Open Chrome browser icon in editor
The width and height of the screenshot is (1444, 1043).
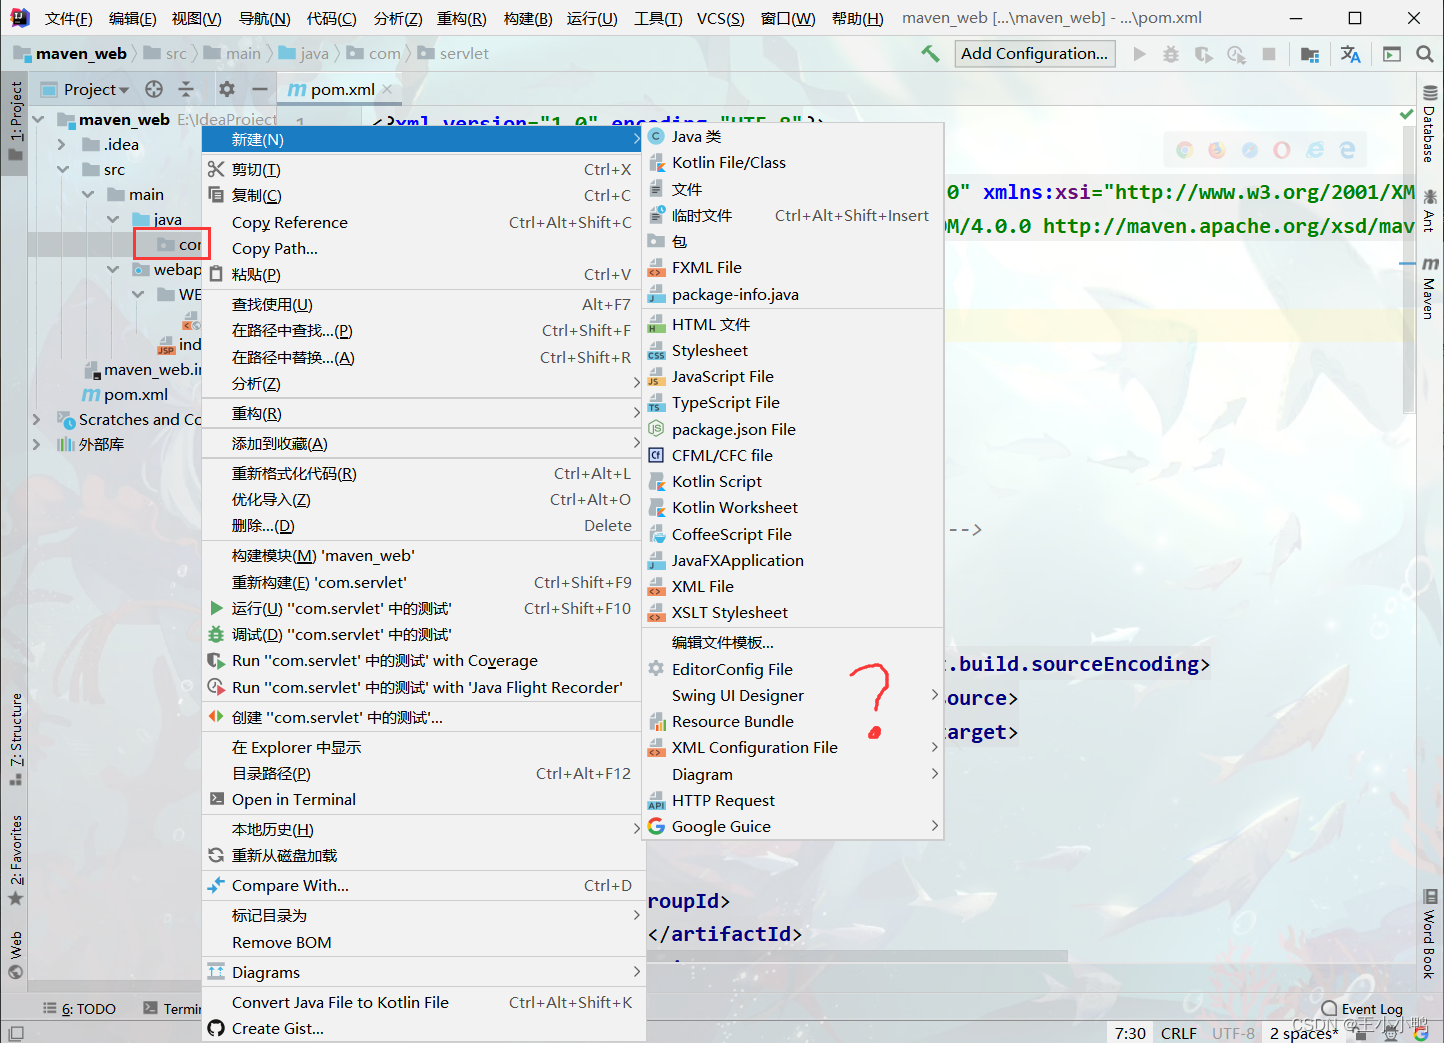[x=1185, y=150]
